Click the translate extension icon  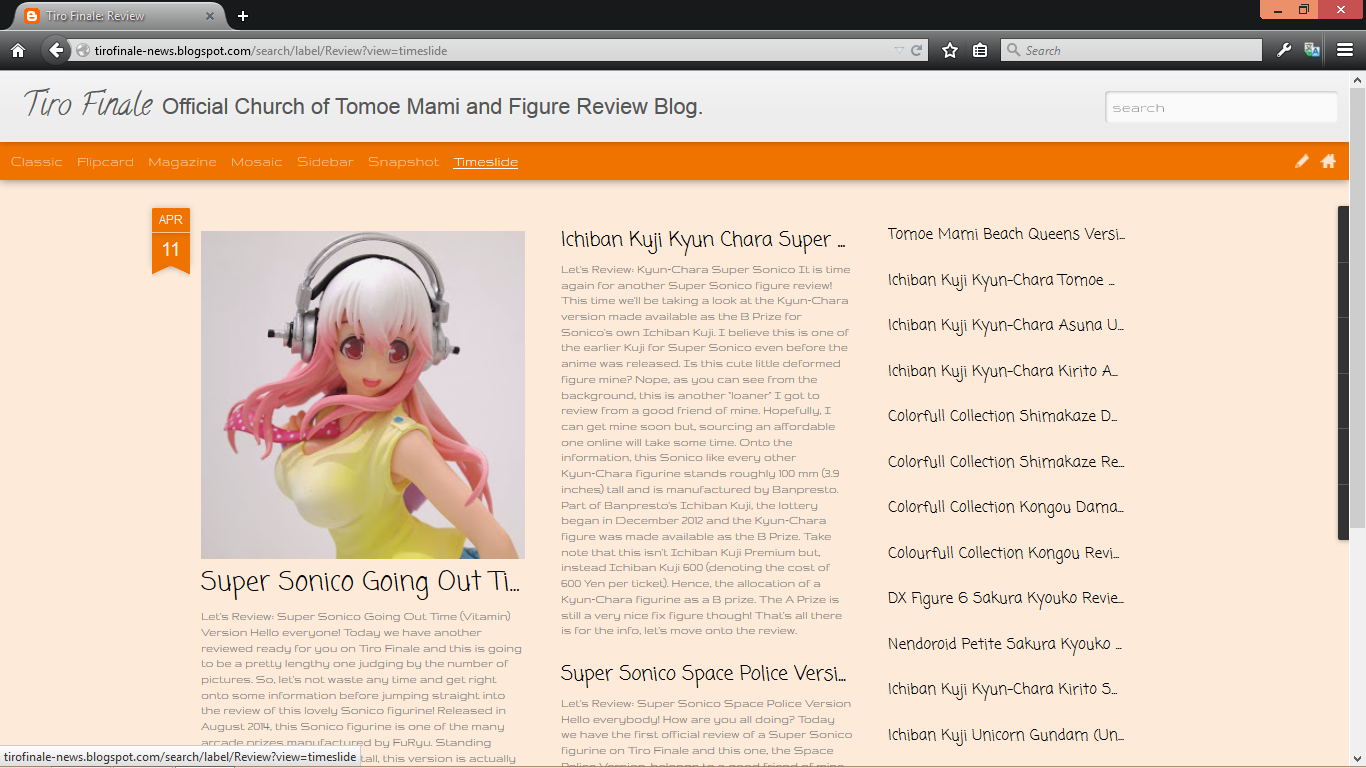(x=1313, y=50)
